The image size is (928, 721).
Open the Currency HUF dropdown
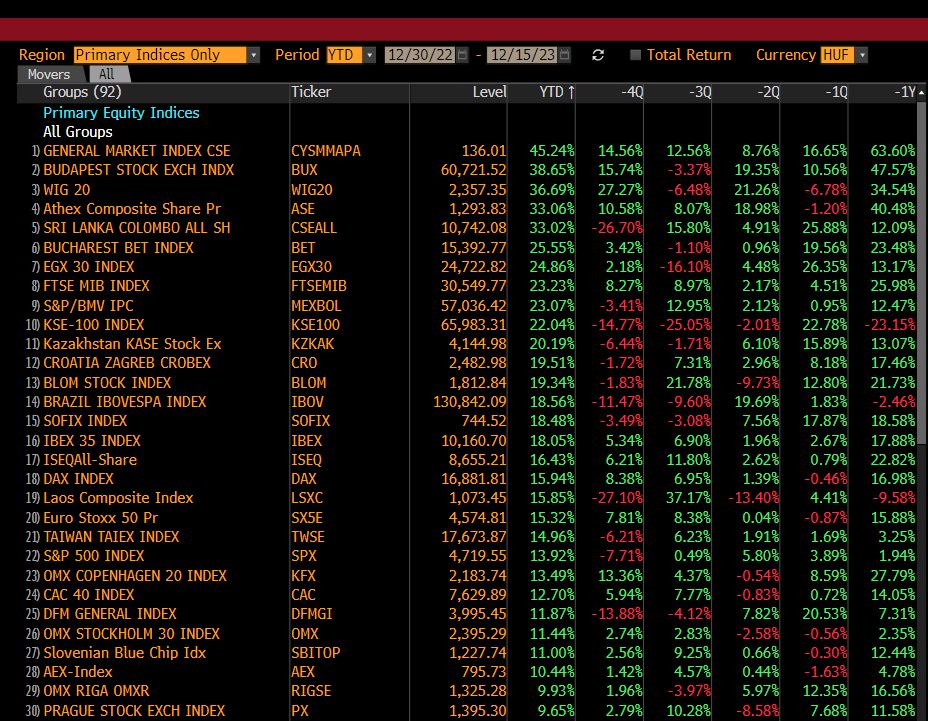(x=862, y=55)
